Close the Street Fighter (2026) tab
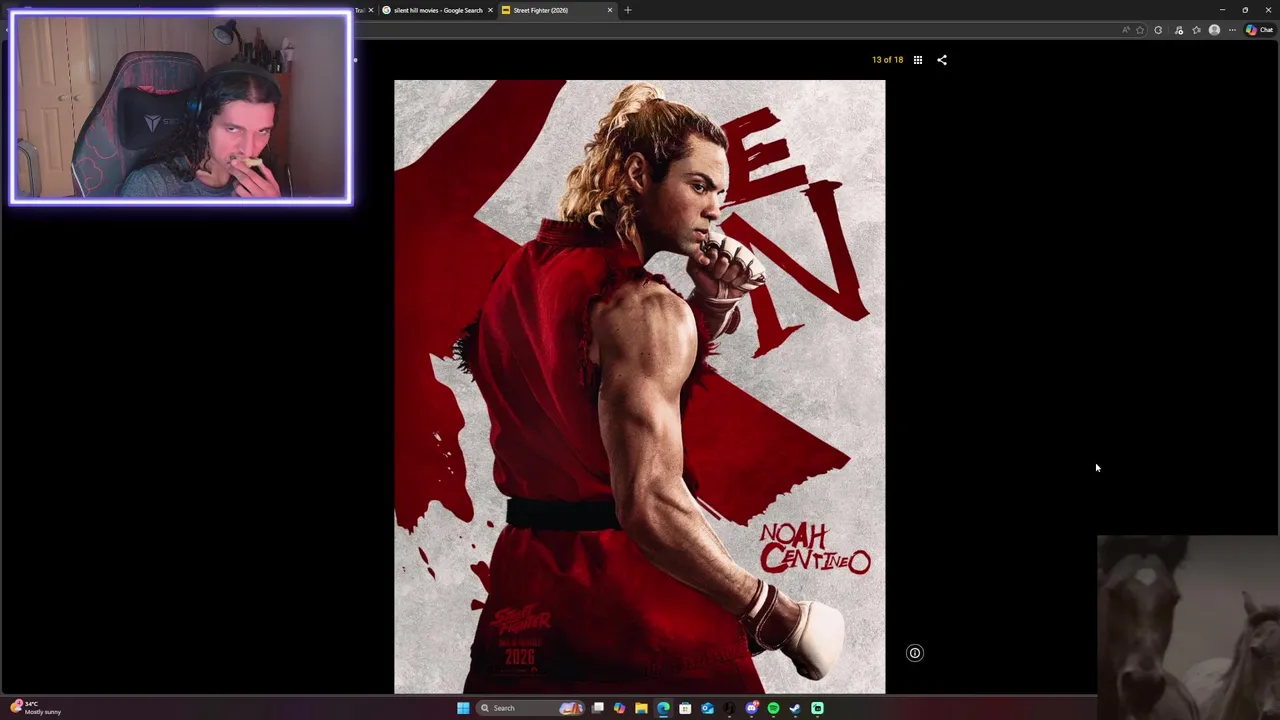 point(609,10)
